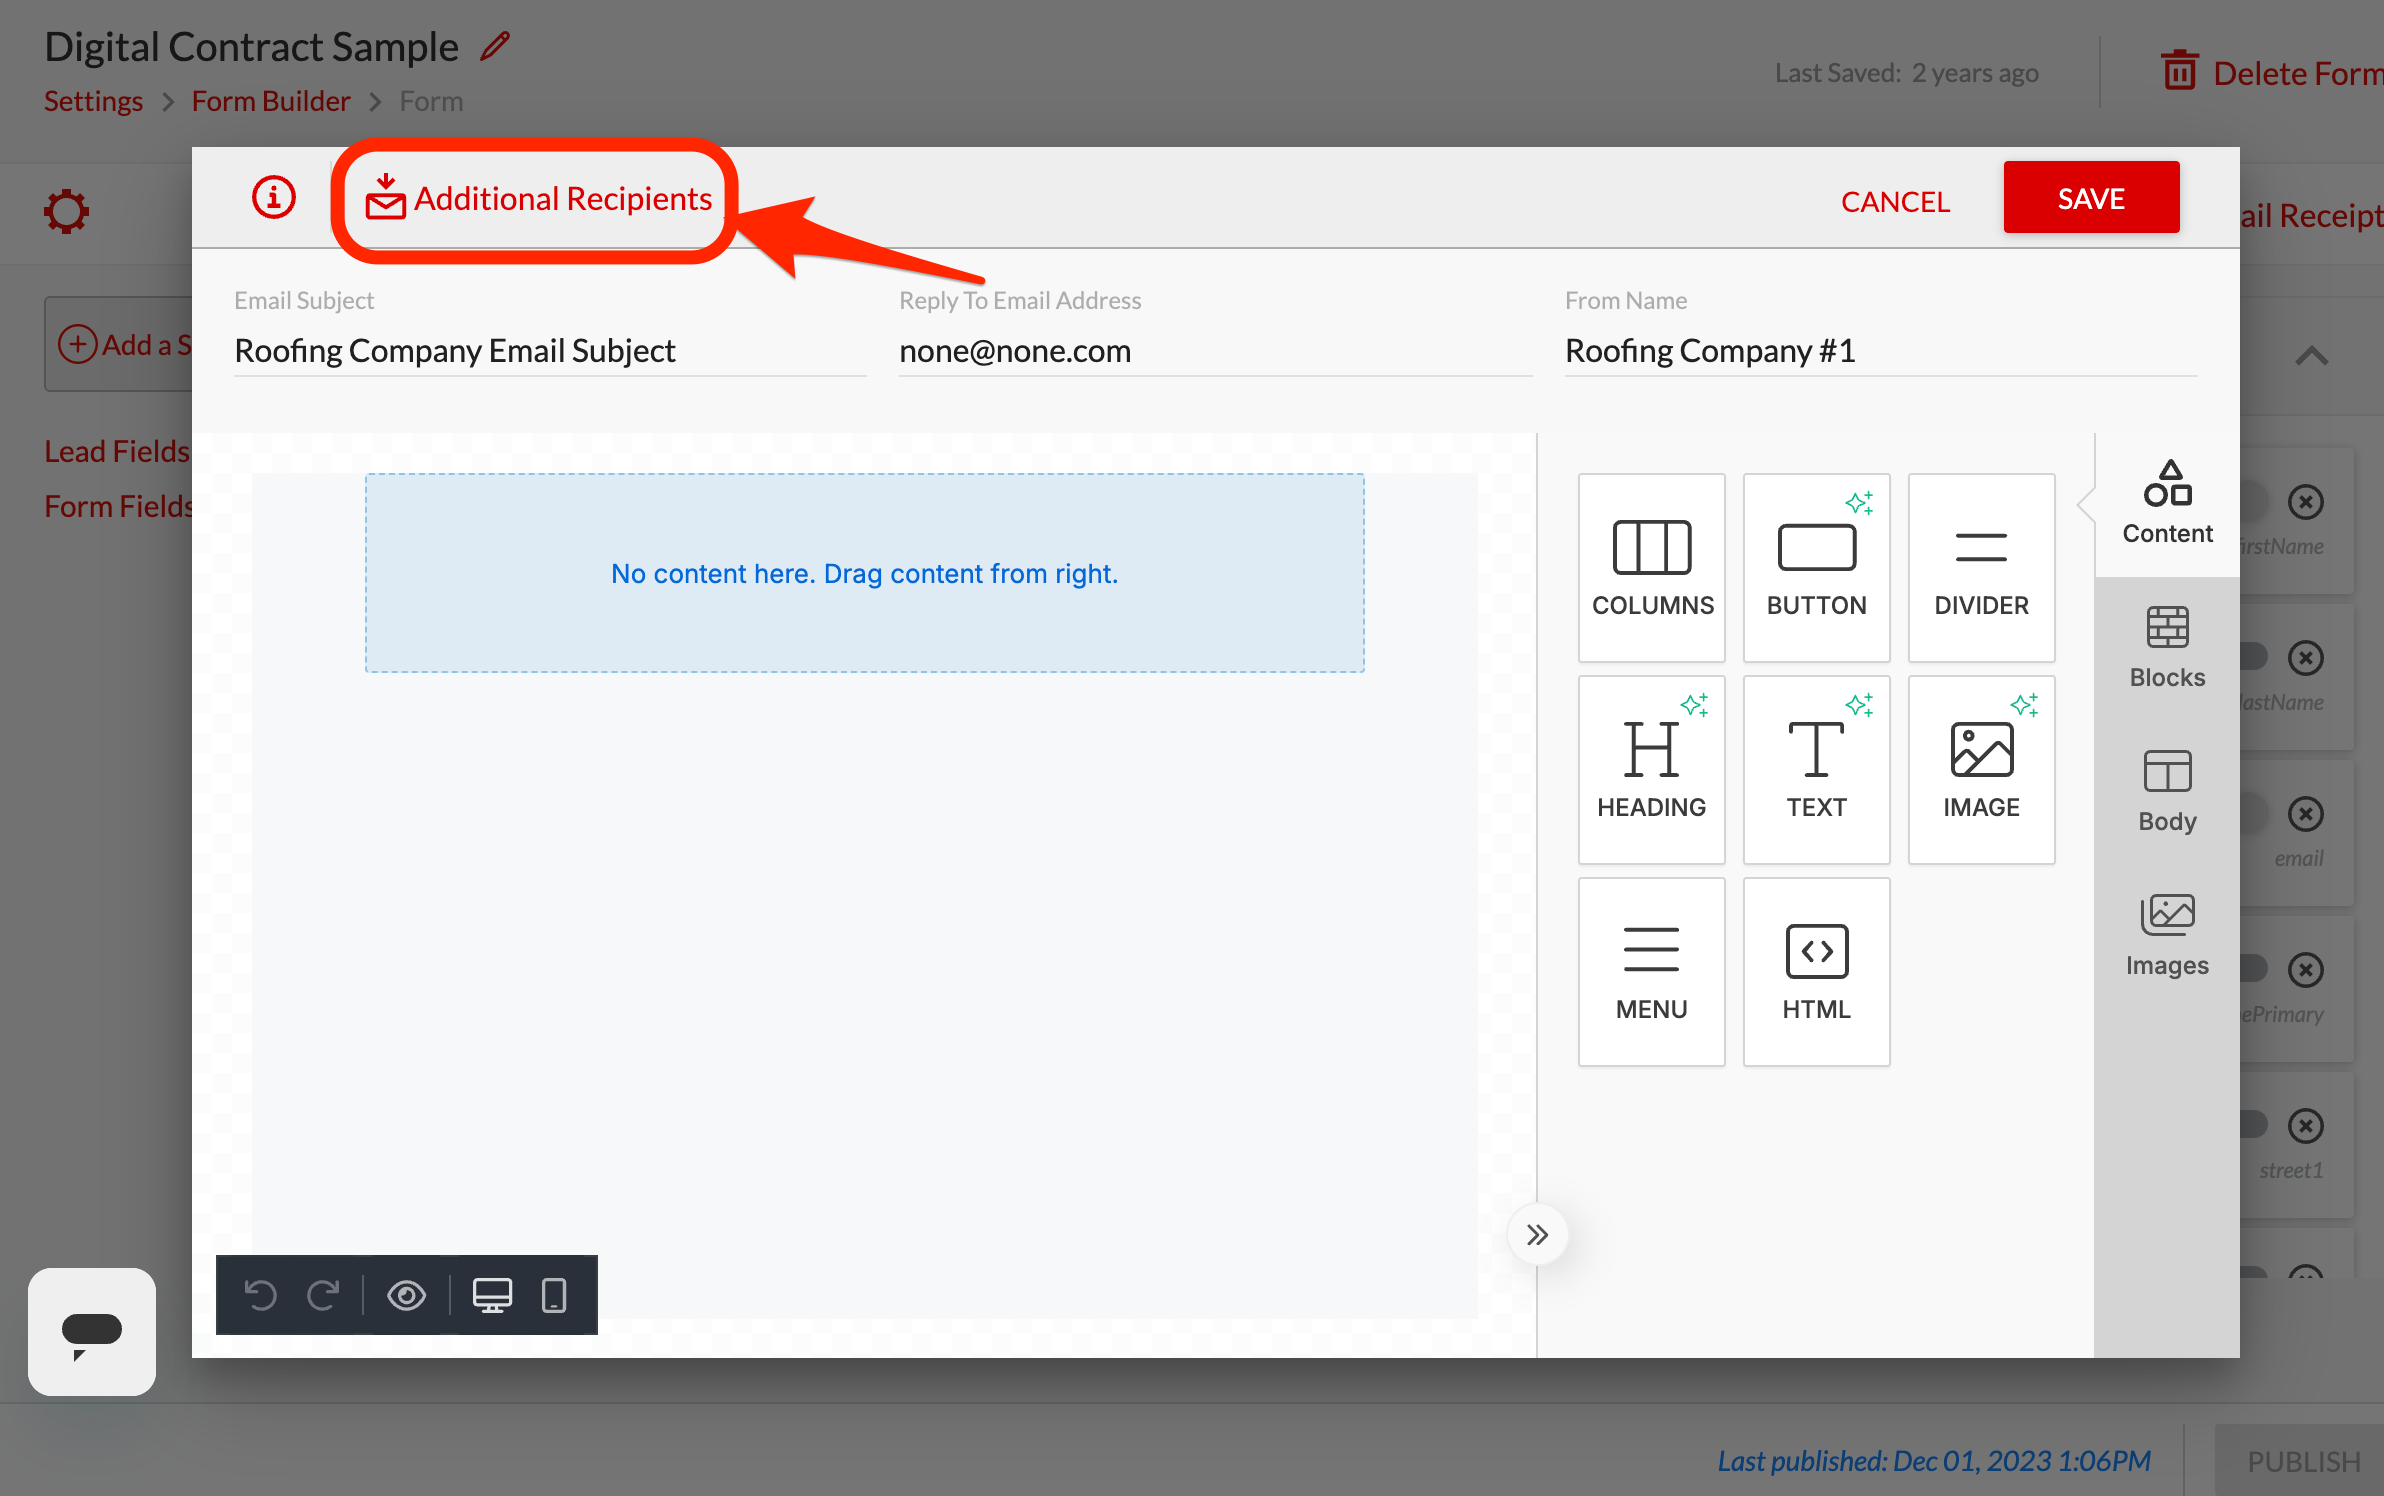Screen dimensions: 2384x1496
Task: Click the CANCEL button
Action: point(1895,201)
